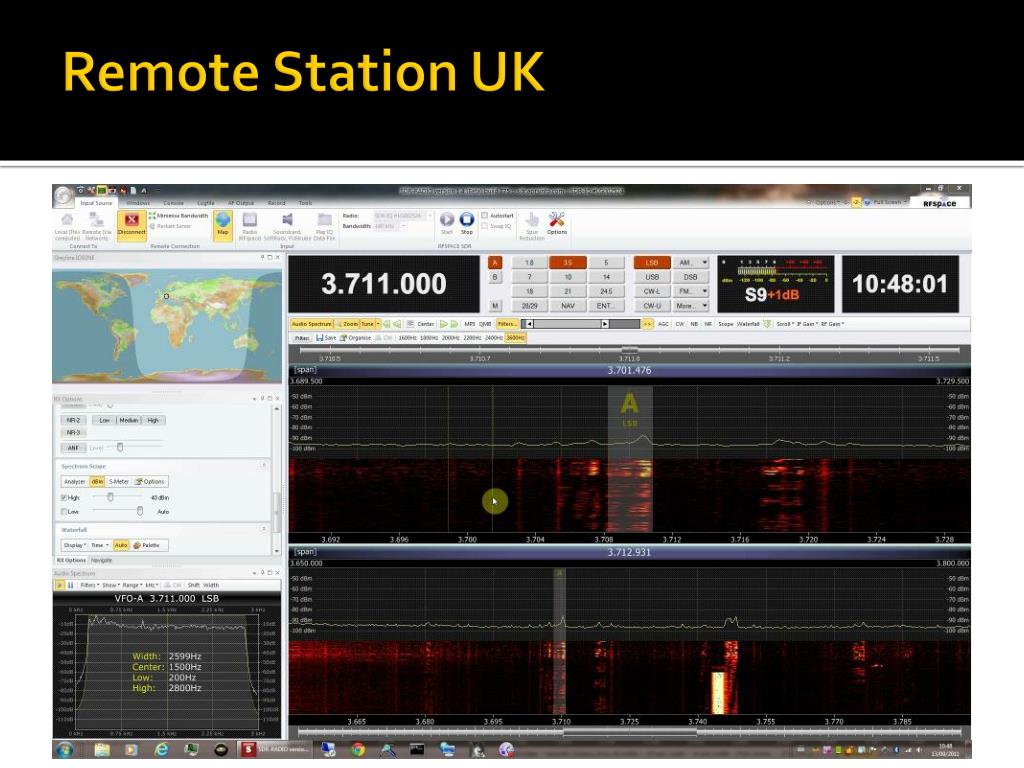Adjust the ANF Level slider handle
Image resolution: width=1024 pixels, height=768 pixels.
click(x=120, y=447)
